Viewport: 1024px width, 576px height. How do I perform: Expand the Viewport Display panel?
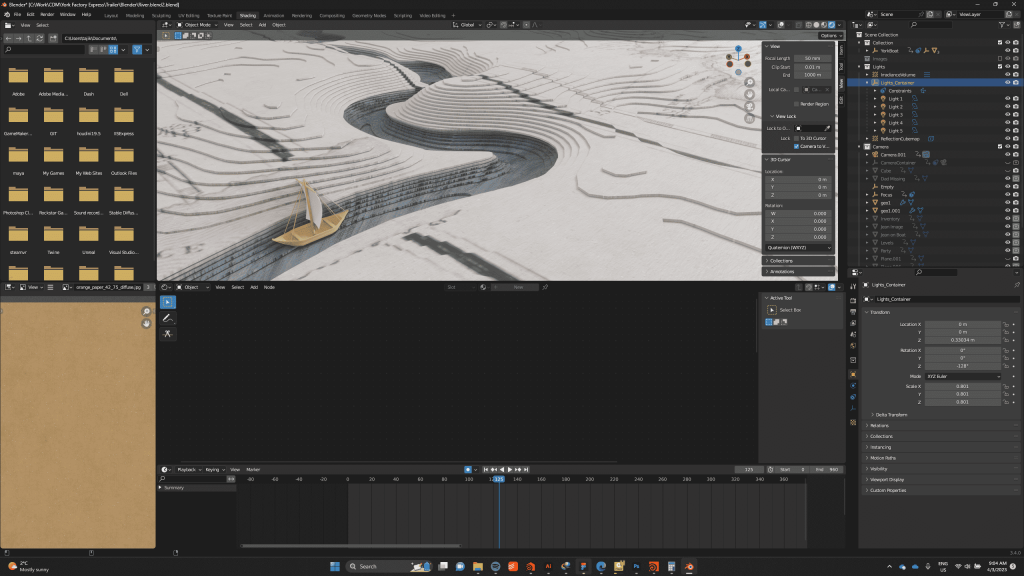point(940,479)
